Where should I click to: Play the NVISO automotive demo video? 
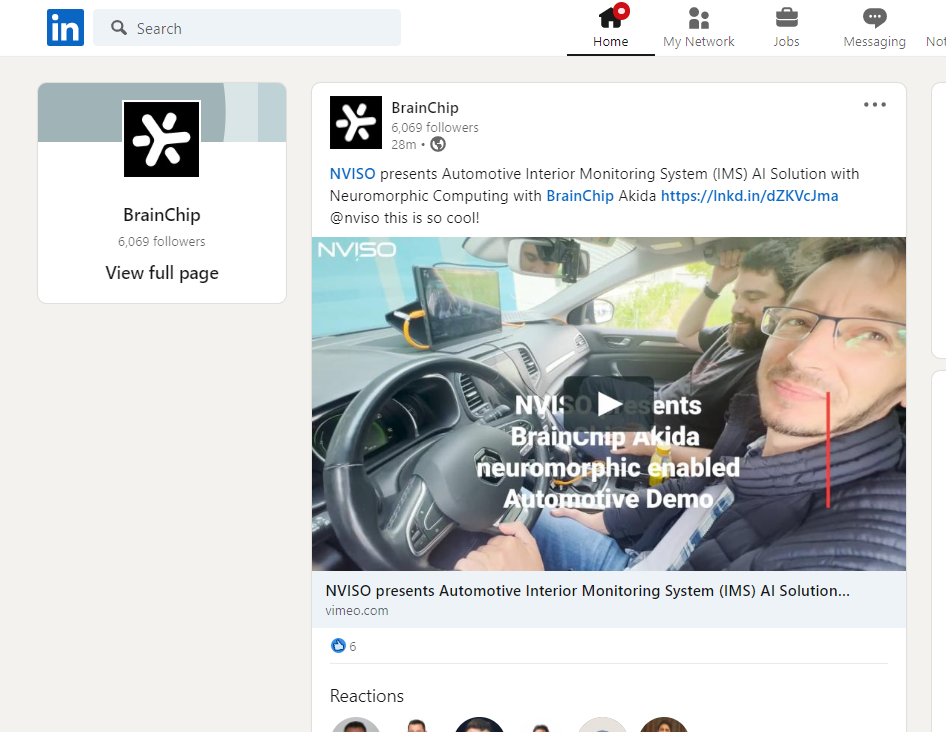tap(608, 403)
